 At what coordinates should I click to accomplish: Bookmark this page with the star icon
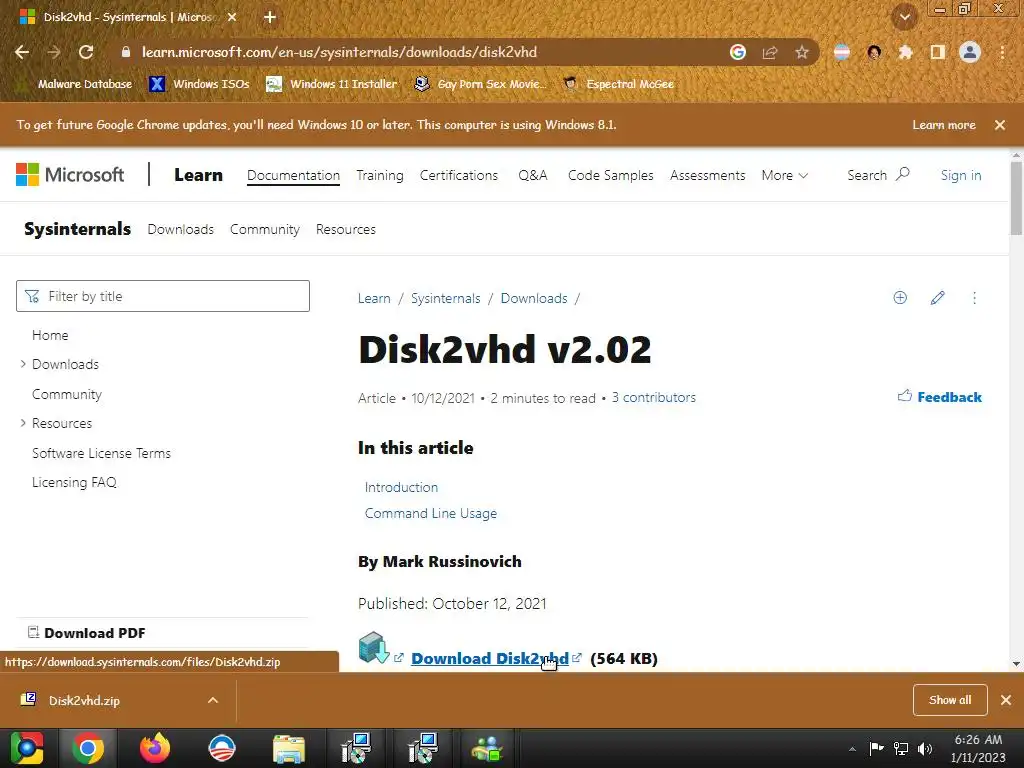[802, 52]
